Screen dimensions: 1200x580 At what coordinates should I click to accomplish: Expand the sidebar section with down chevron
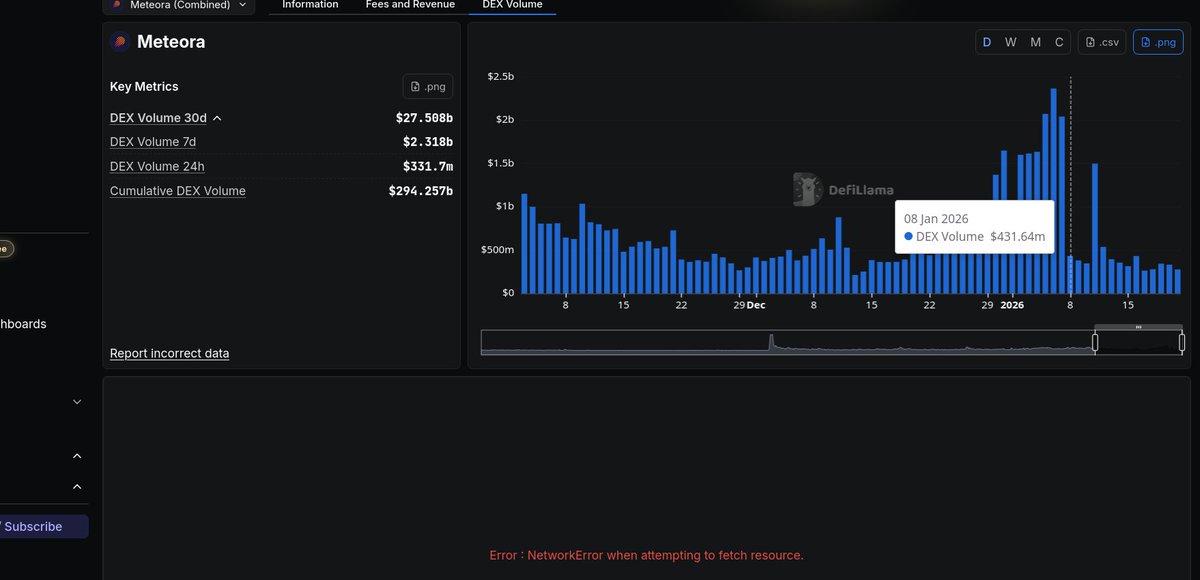(77, 402)
